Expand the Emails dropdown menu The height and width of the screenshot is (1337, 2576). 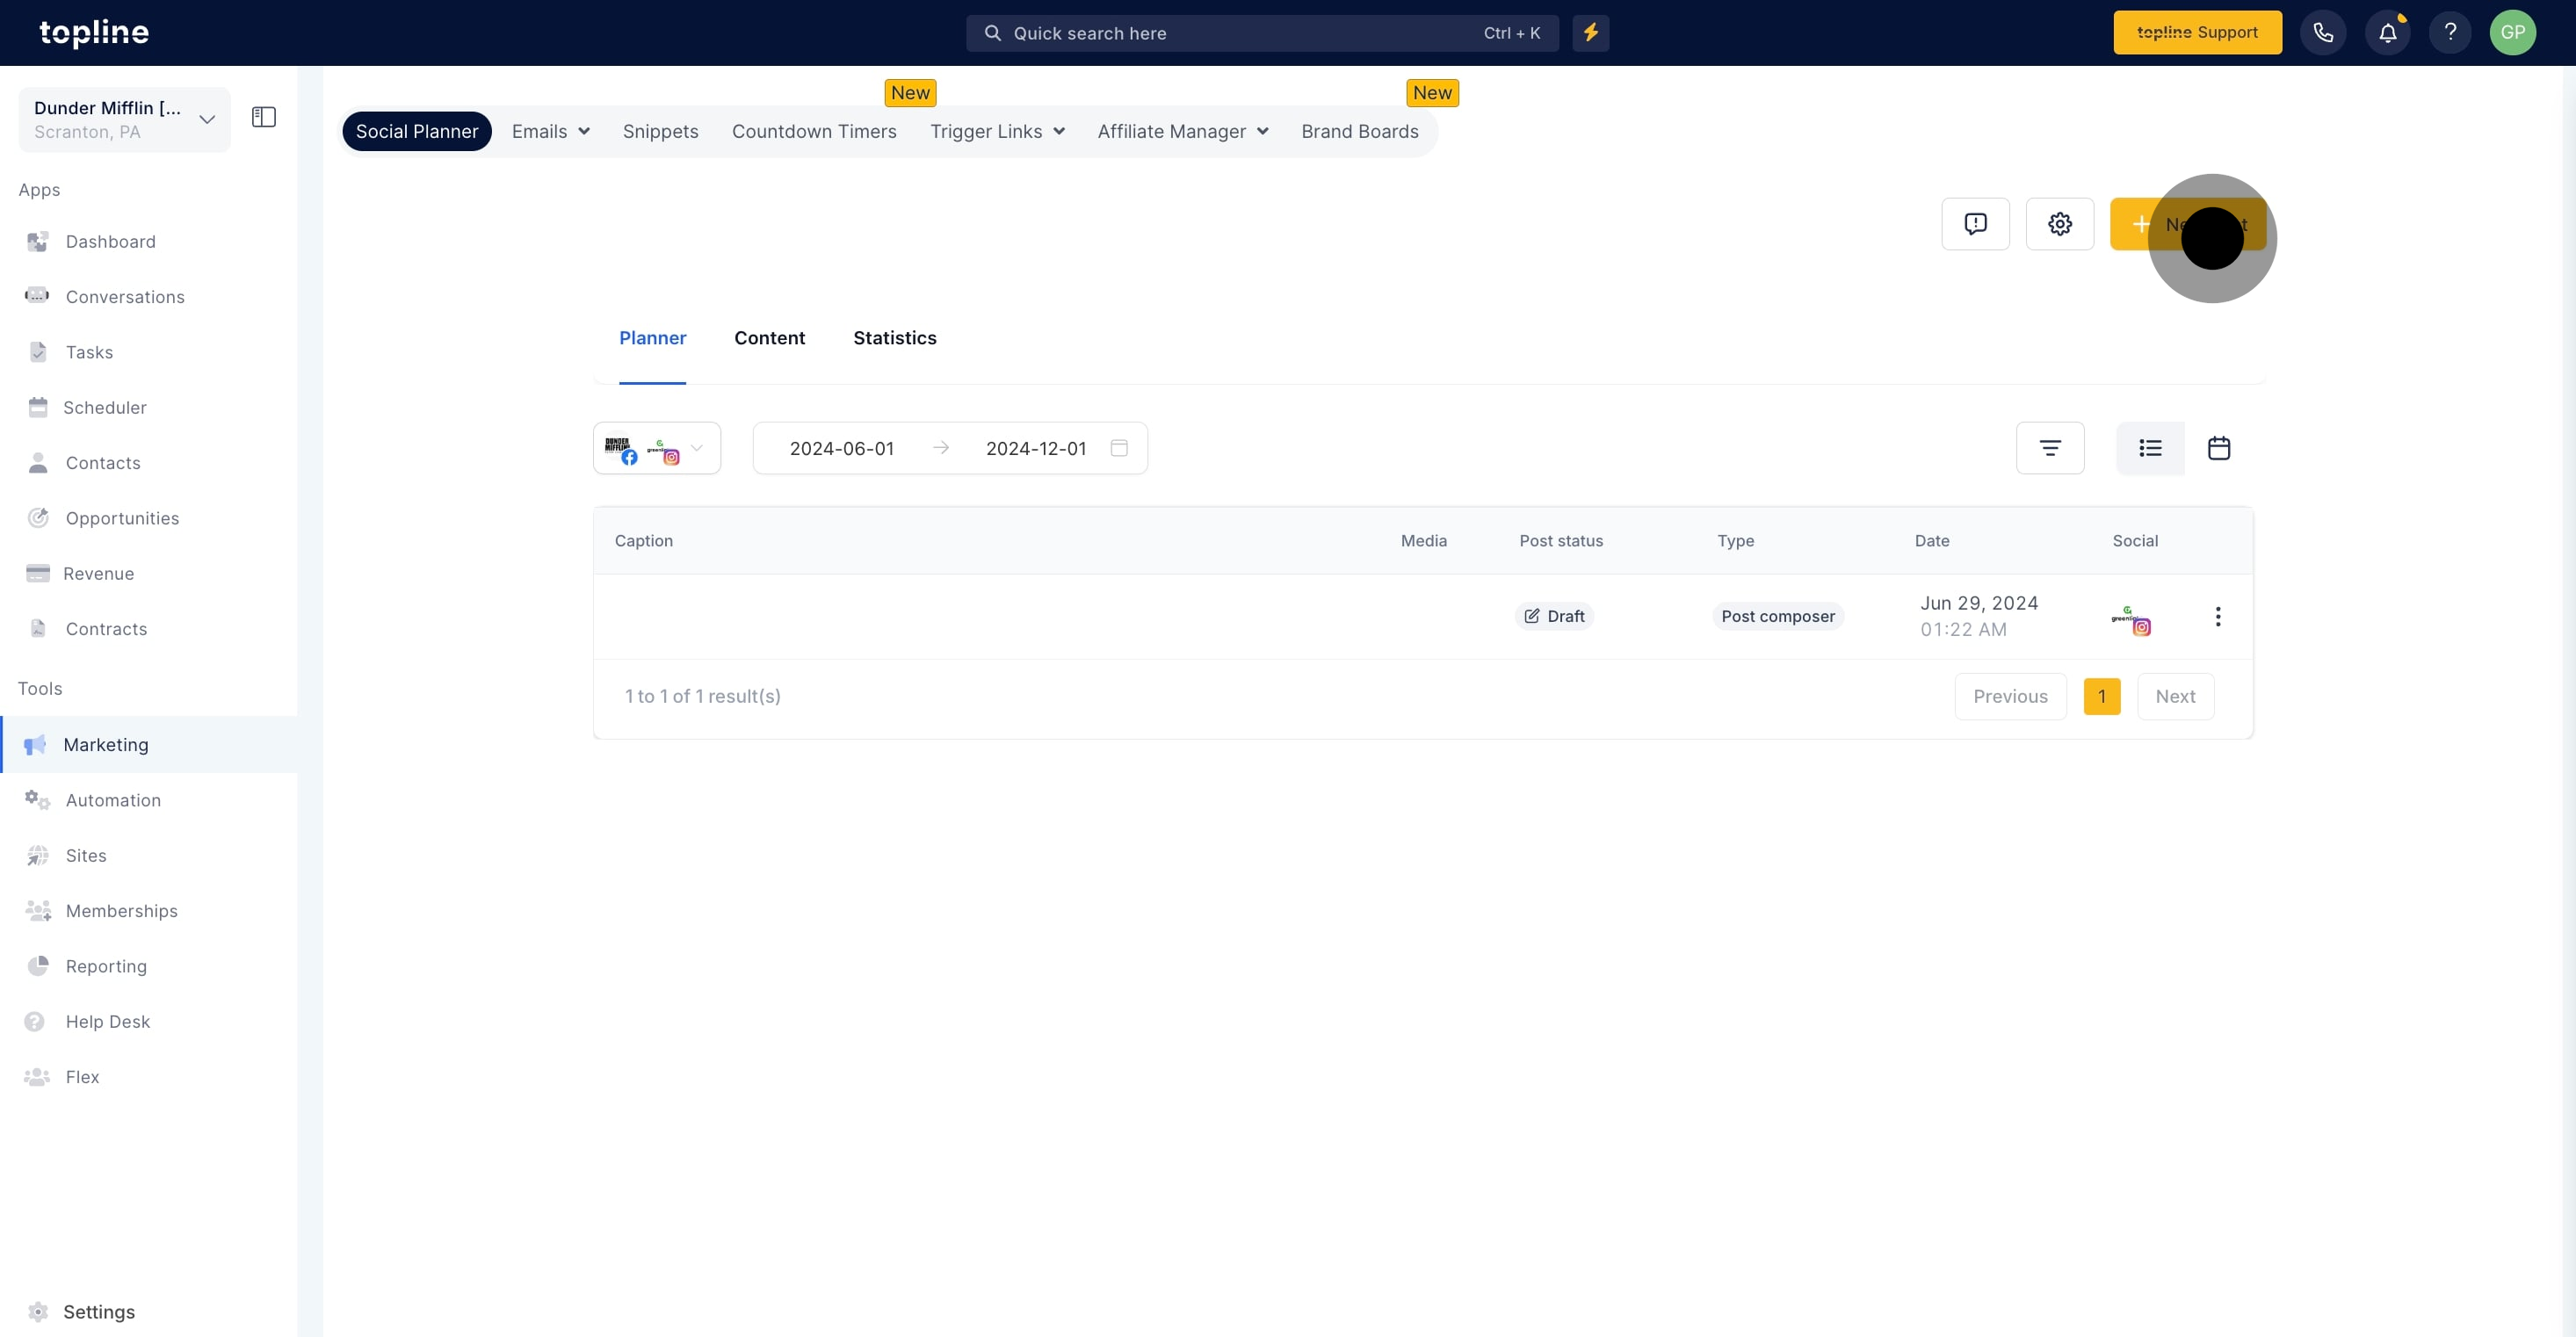[550, 132]
